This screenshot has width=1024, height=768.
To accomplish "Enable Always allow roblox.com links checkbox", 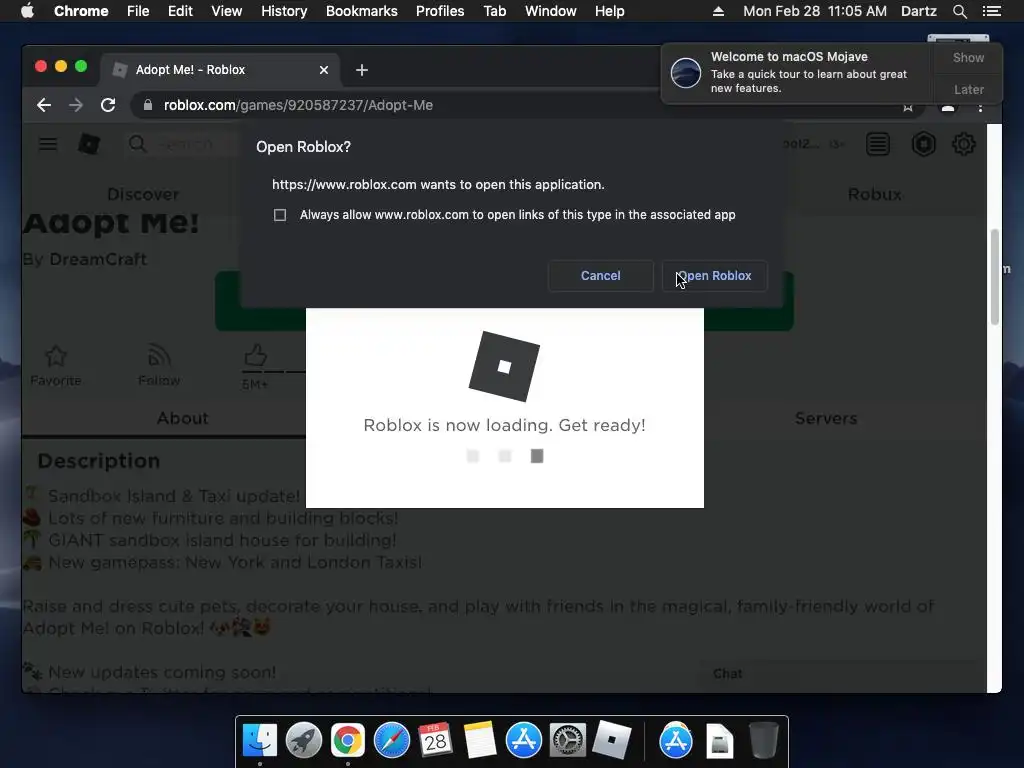I will pos(280,215).
